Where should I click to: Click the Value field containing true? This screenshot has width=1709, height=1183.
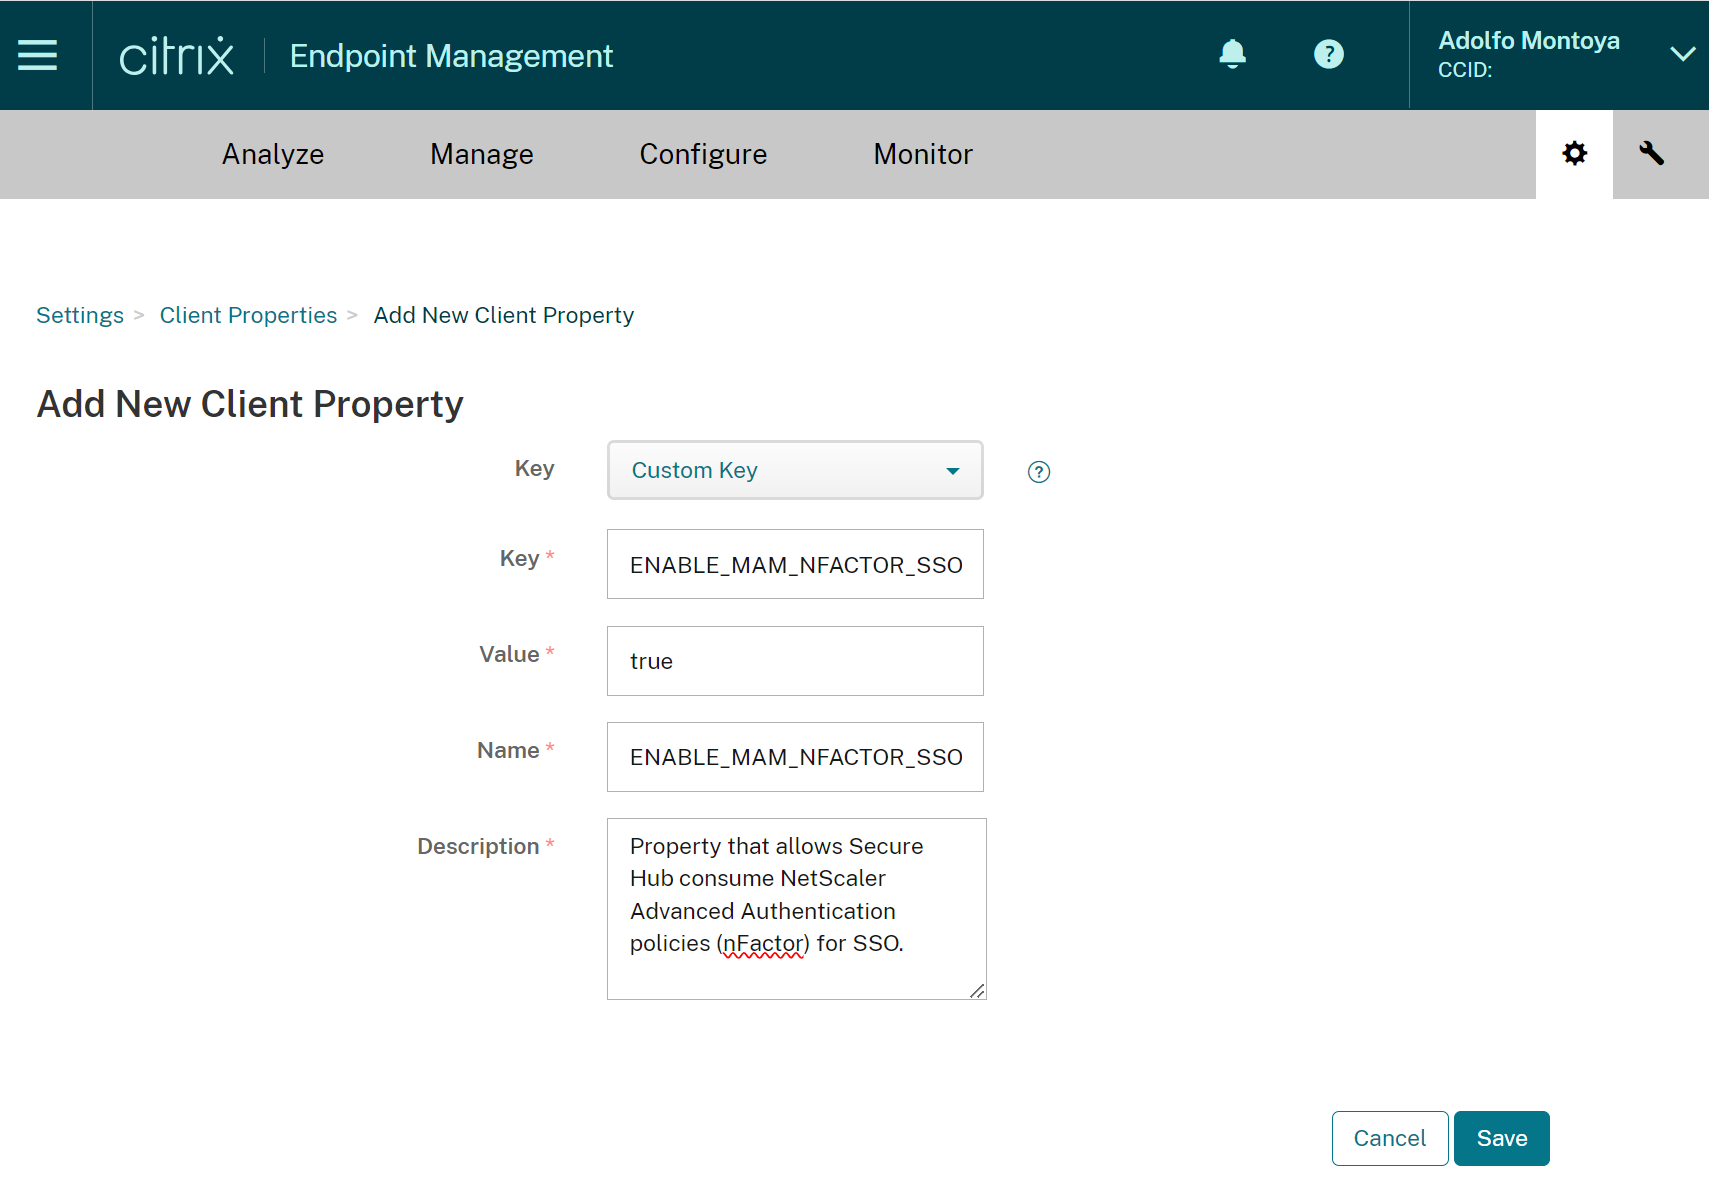point(795,661)
